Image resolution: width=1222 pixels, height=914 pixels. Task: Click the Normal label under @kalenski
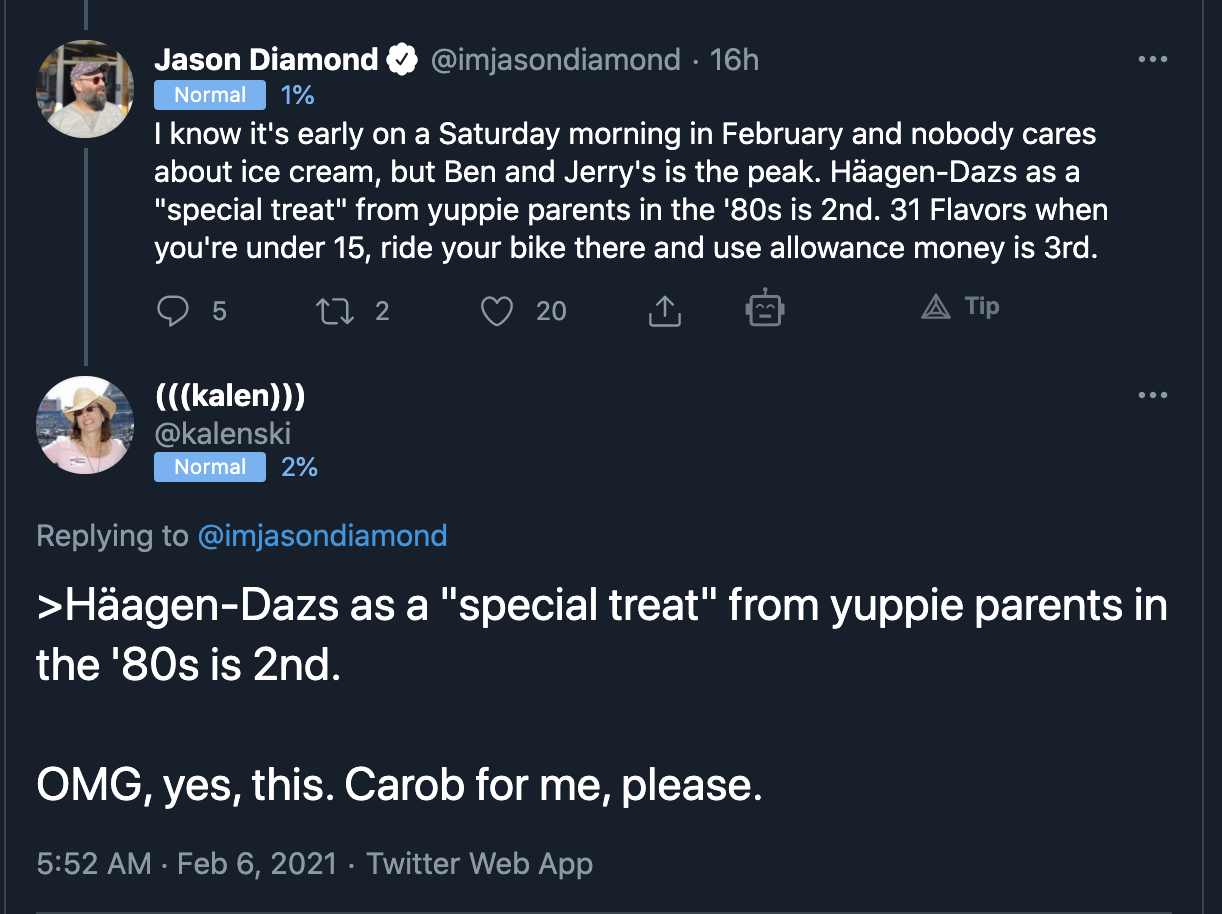pyautogui.click(x=210, y=467)
